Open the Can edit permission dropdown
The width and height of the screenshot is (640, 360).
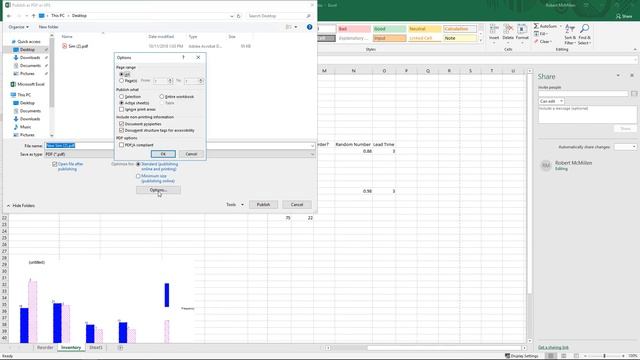pyautogui.click(x=551, y=101)
